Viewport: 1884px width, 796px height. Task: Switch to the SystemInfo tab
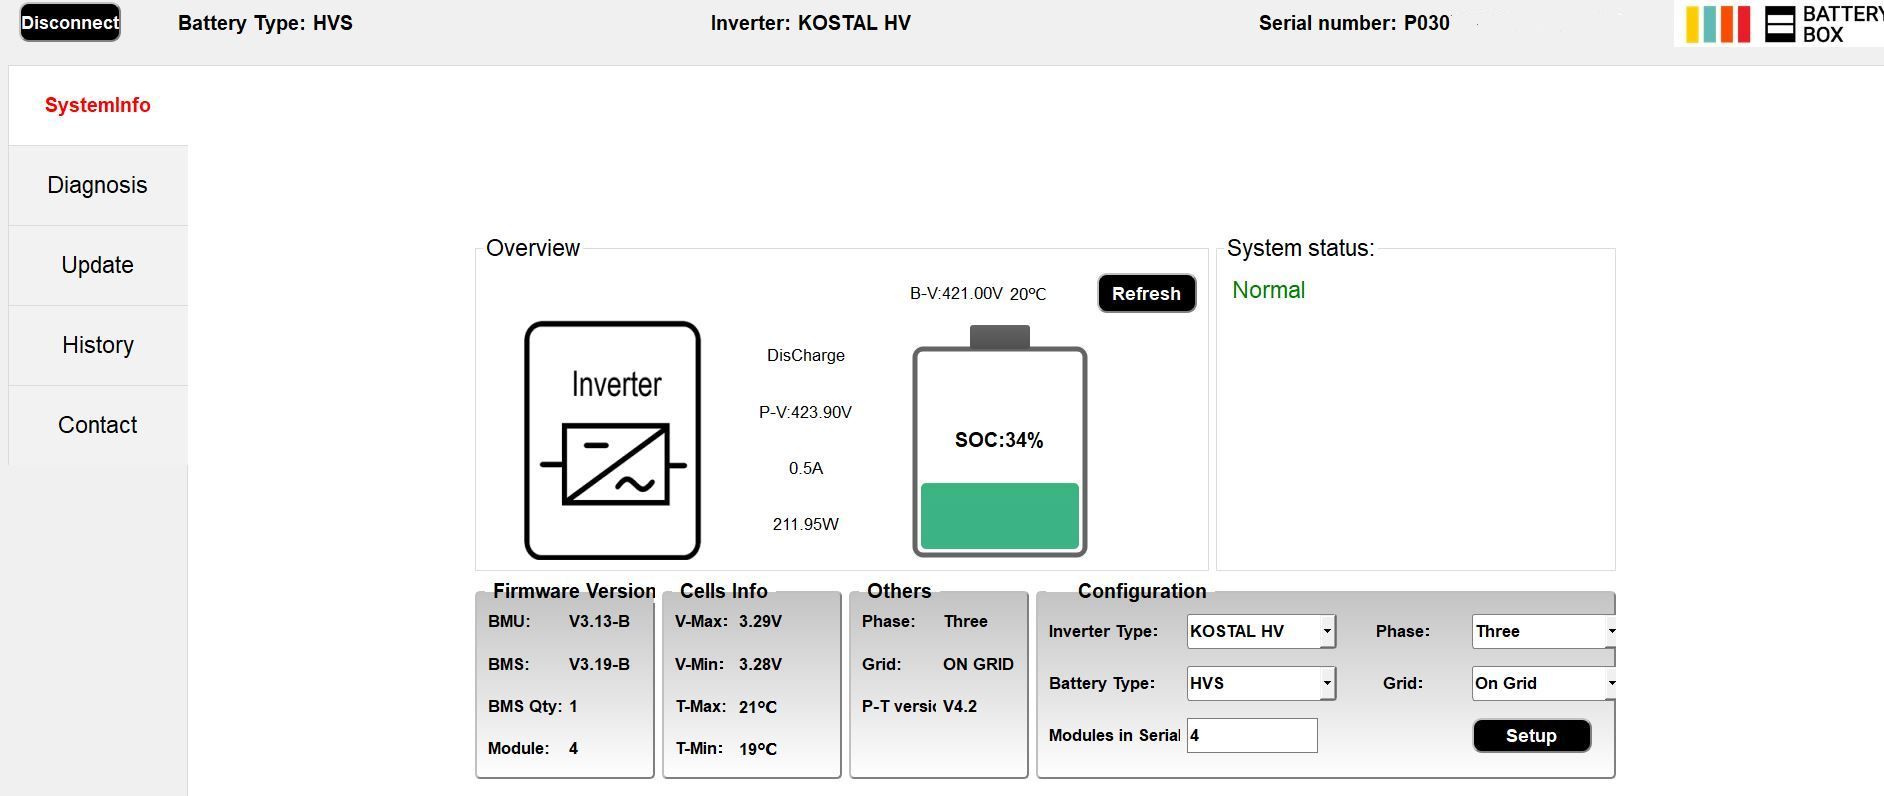[x=98, y=105]
